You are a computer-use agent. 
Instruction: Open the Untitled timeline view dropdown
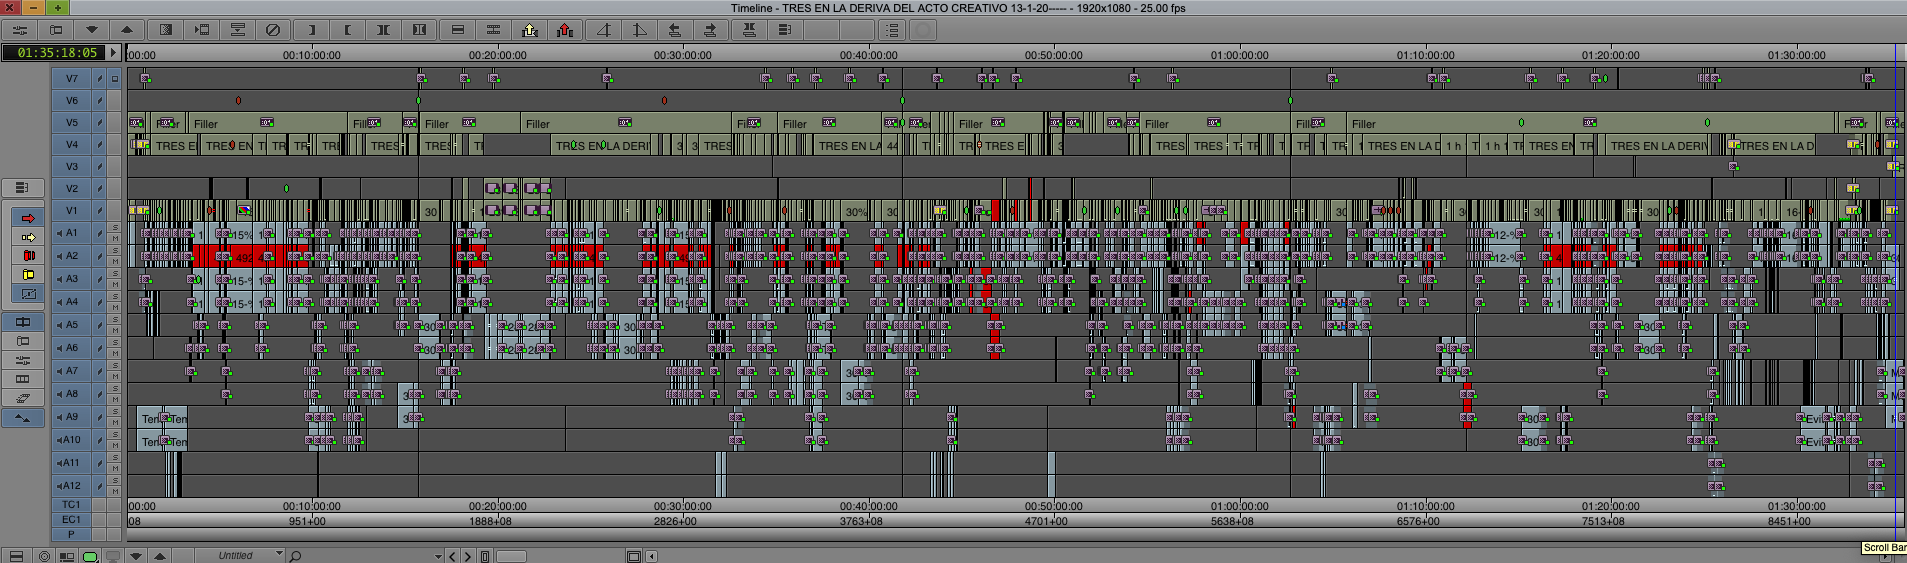[239, 555]
